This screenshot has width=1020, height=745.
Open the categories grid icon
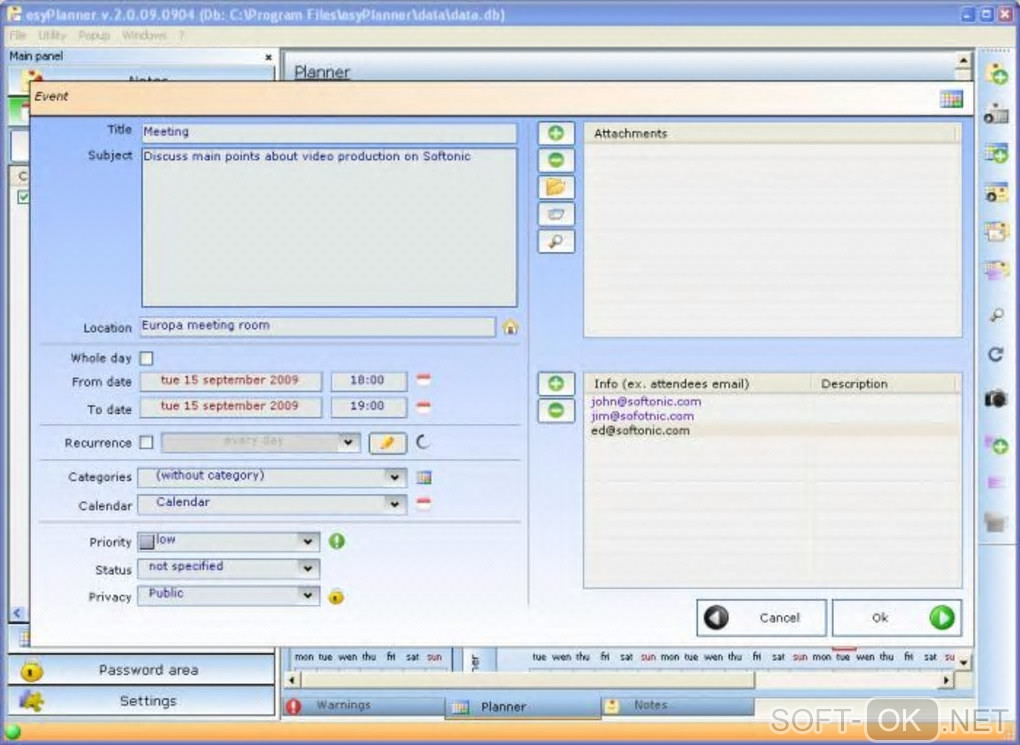click(x=423, y=478)
